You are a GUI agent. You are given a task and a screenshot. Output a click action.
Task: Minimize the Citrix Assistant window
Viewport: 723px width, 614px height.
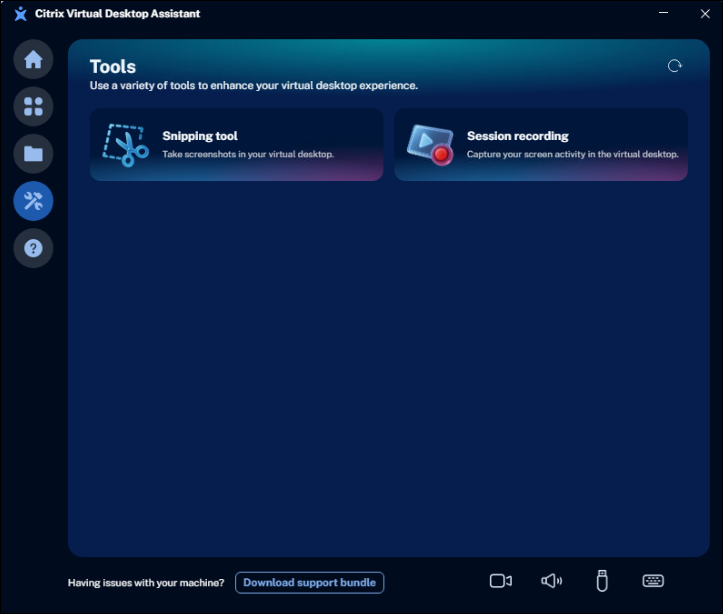pos(664,13)
